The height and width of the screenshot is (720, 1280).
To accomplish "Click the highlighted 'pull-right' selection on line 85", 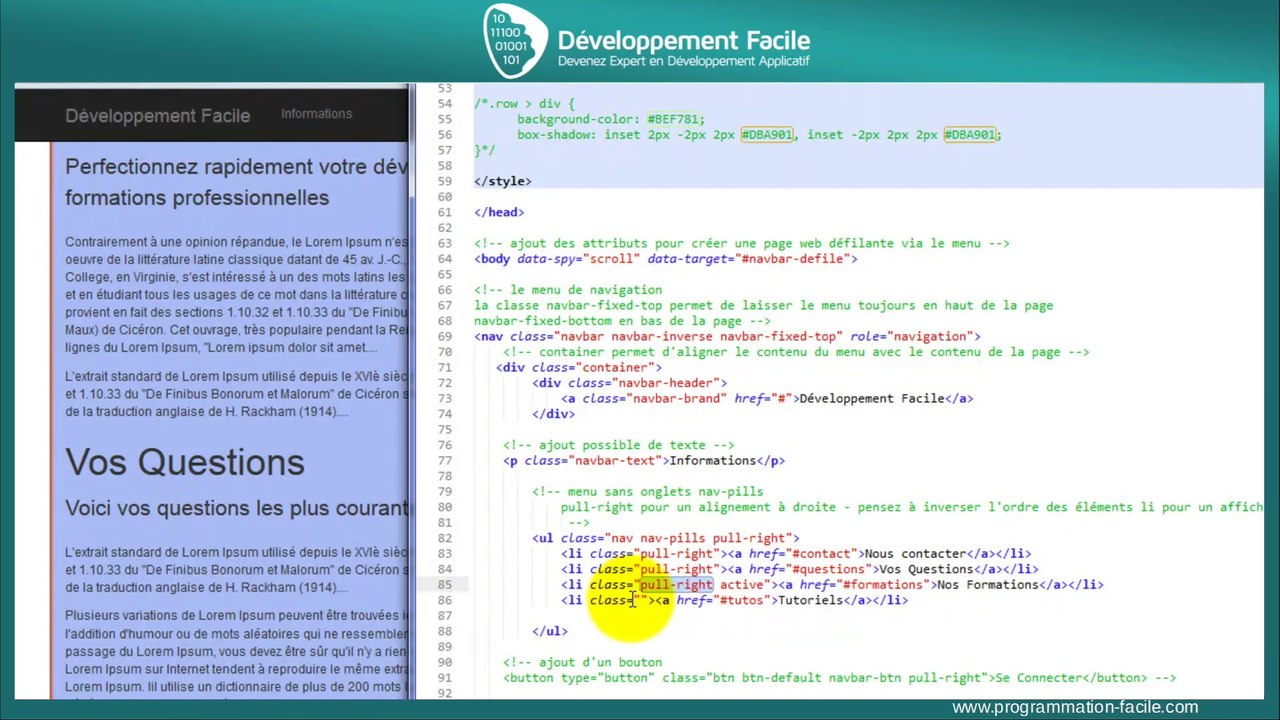I will (676, 585).
